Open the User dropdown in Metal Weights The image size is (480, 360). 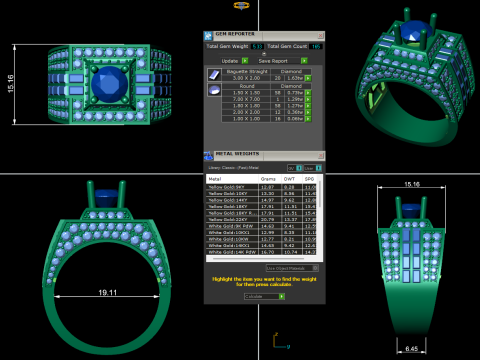[313, 168]
